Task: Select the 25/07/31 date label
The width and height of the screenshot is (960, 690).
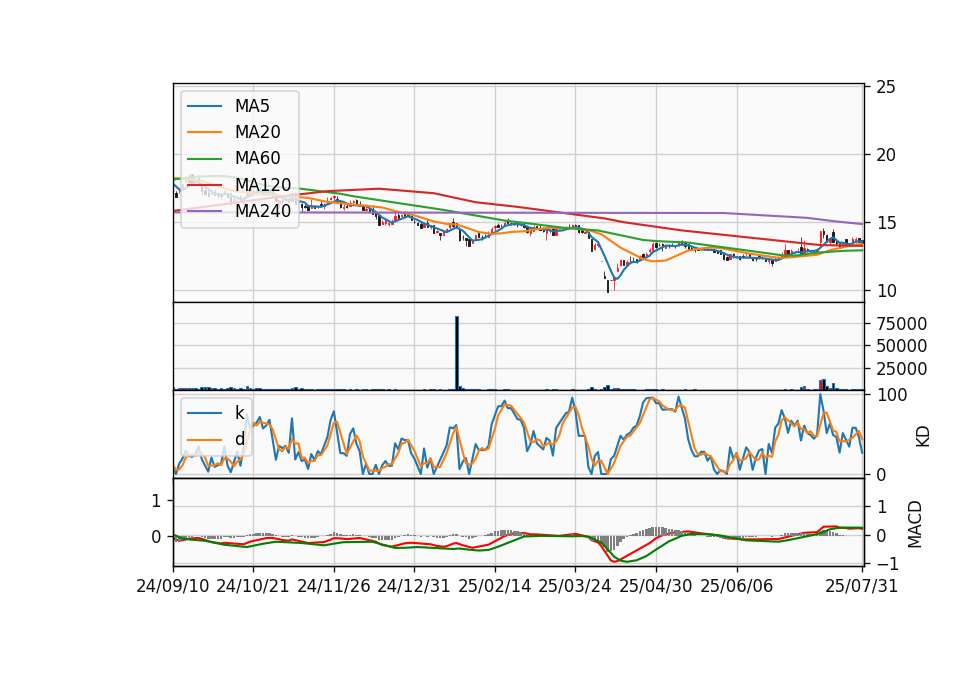Action: click(861, 586)
